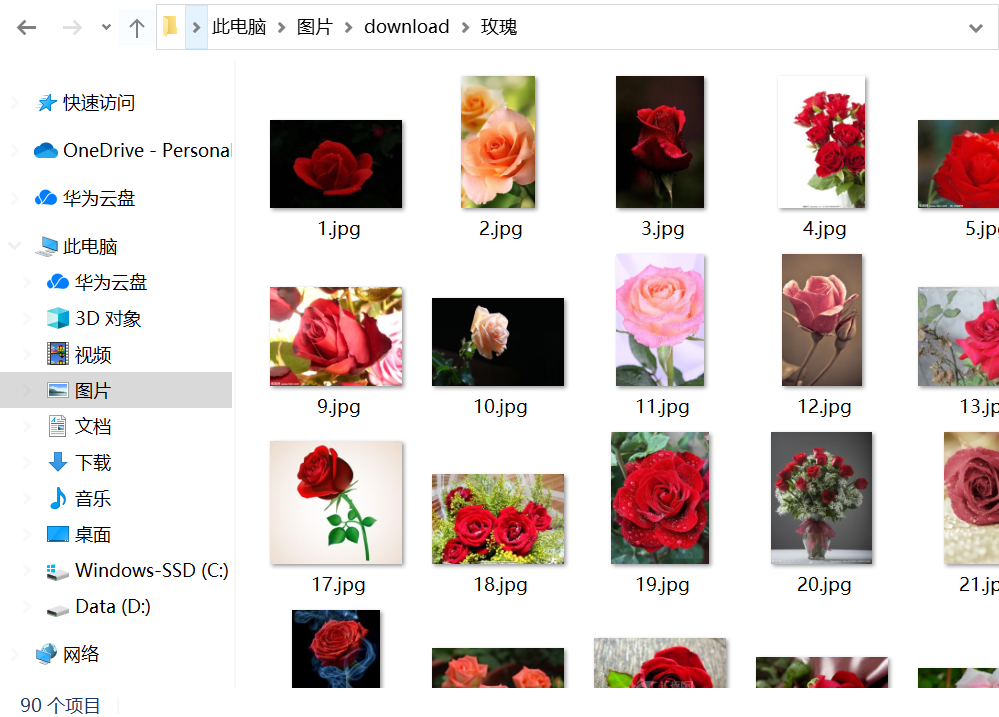Open 文档 document icon in sidebar
The width and height of the screenshot is (999, 717).
click(x=57, y=426)
